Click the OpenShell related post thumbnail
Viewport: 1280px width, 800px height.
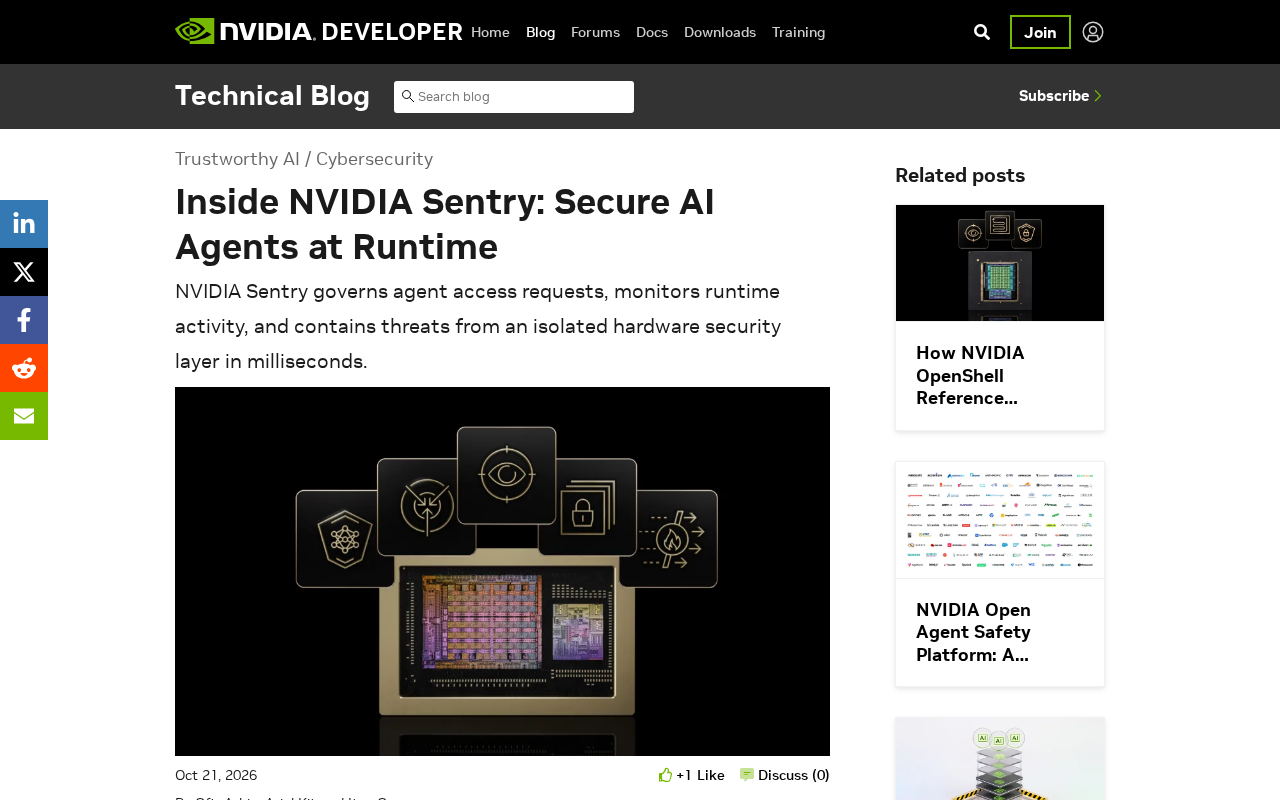(x=1000, y=263)
